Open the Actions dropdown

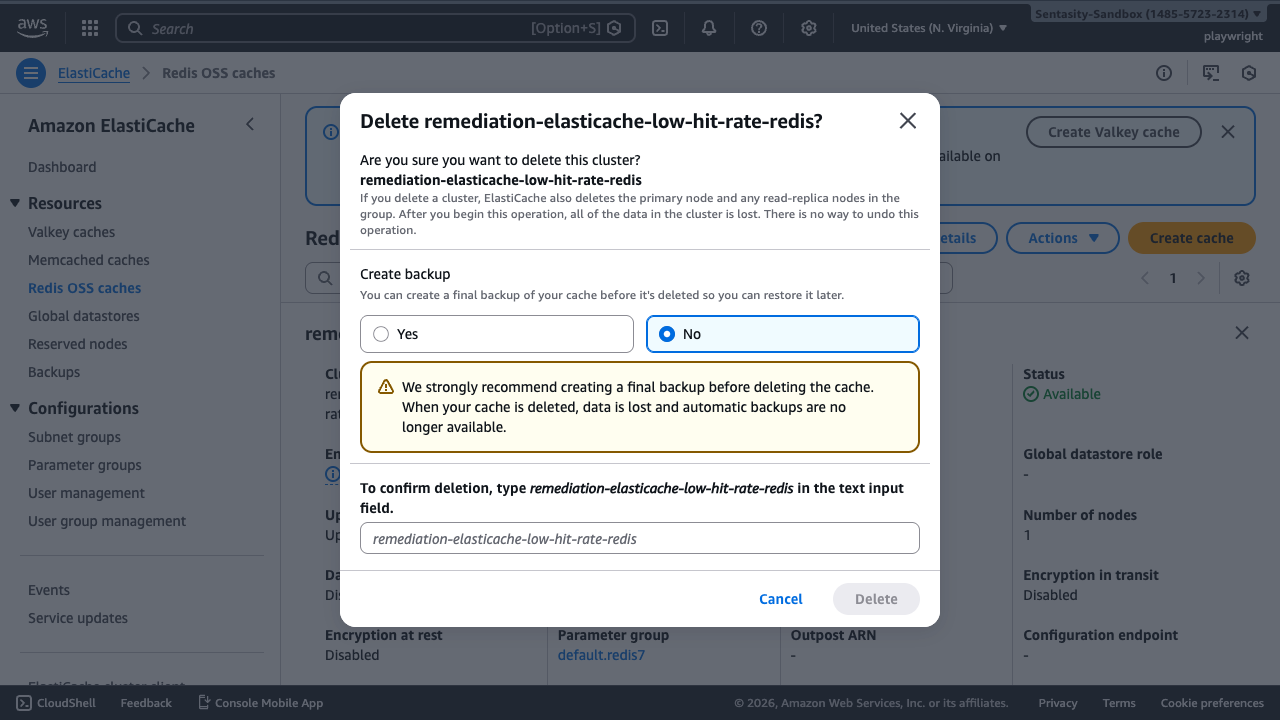[1064, 238]
